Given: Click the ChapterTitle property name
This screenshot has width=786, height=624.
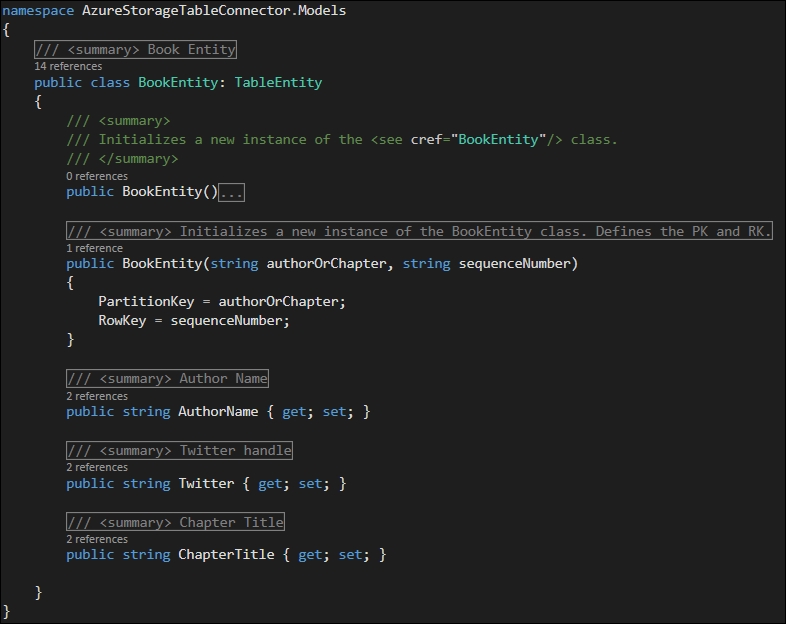Looking at the screenshot, I should coord(226,555).
